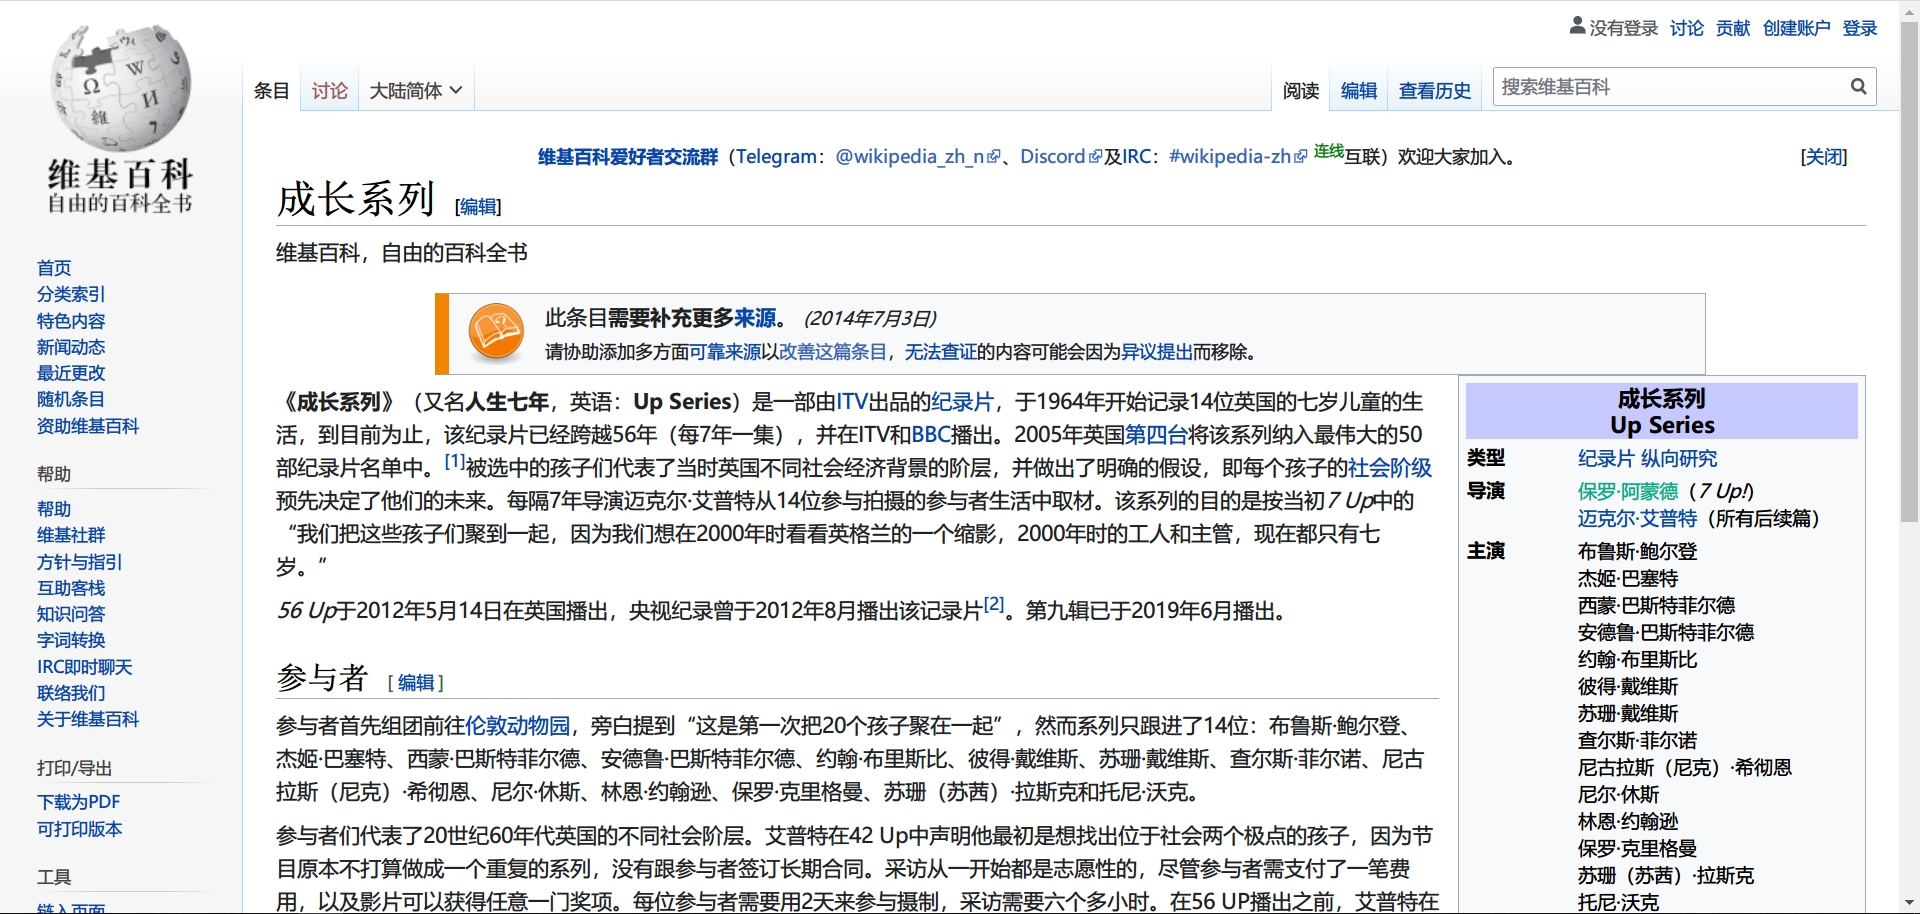The image size is (1920, 914).
Task: Click 迈克尔·艾普特 in the infobox
Action: click(x=1637, y=518)
